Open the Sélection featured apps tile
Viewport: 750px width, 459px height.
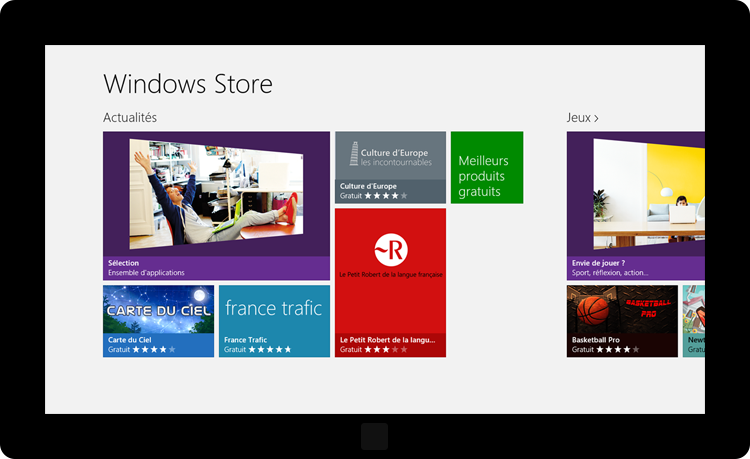[x=216, y=206]
